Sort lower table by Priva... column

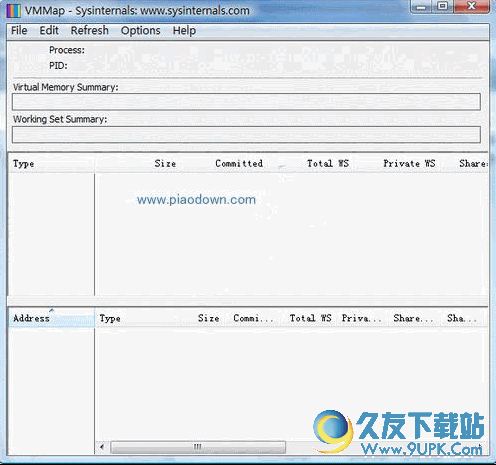362,318
